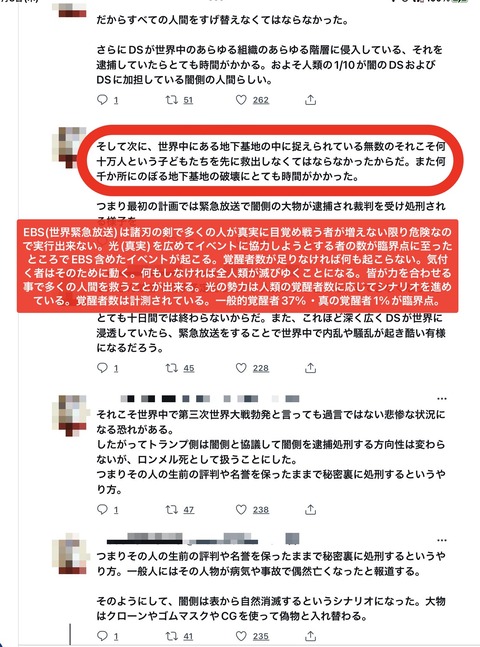Viewport: 480px width, 647px height.
Task: Retweet the post showing 51 retweets
Action: (x=172, y=100)
